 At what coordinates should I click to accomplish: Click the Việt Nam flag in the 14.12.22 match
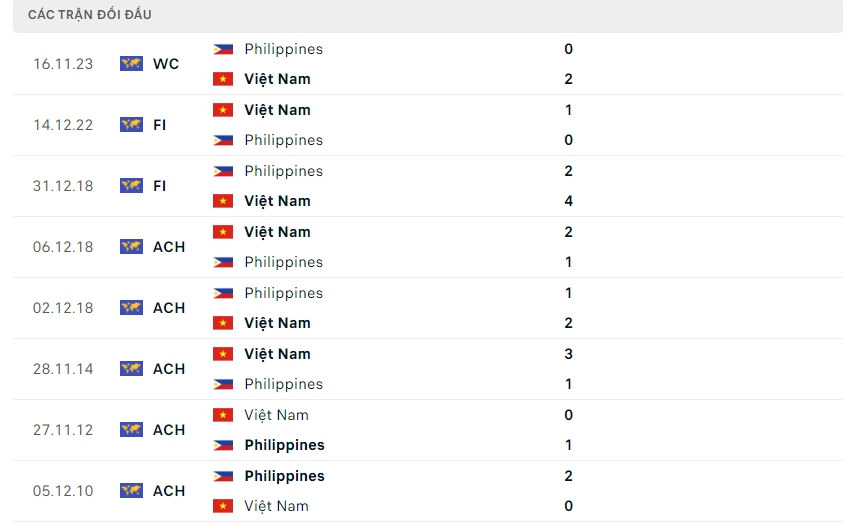coord(223,110)
